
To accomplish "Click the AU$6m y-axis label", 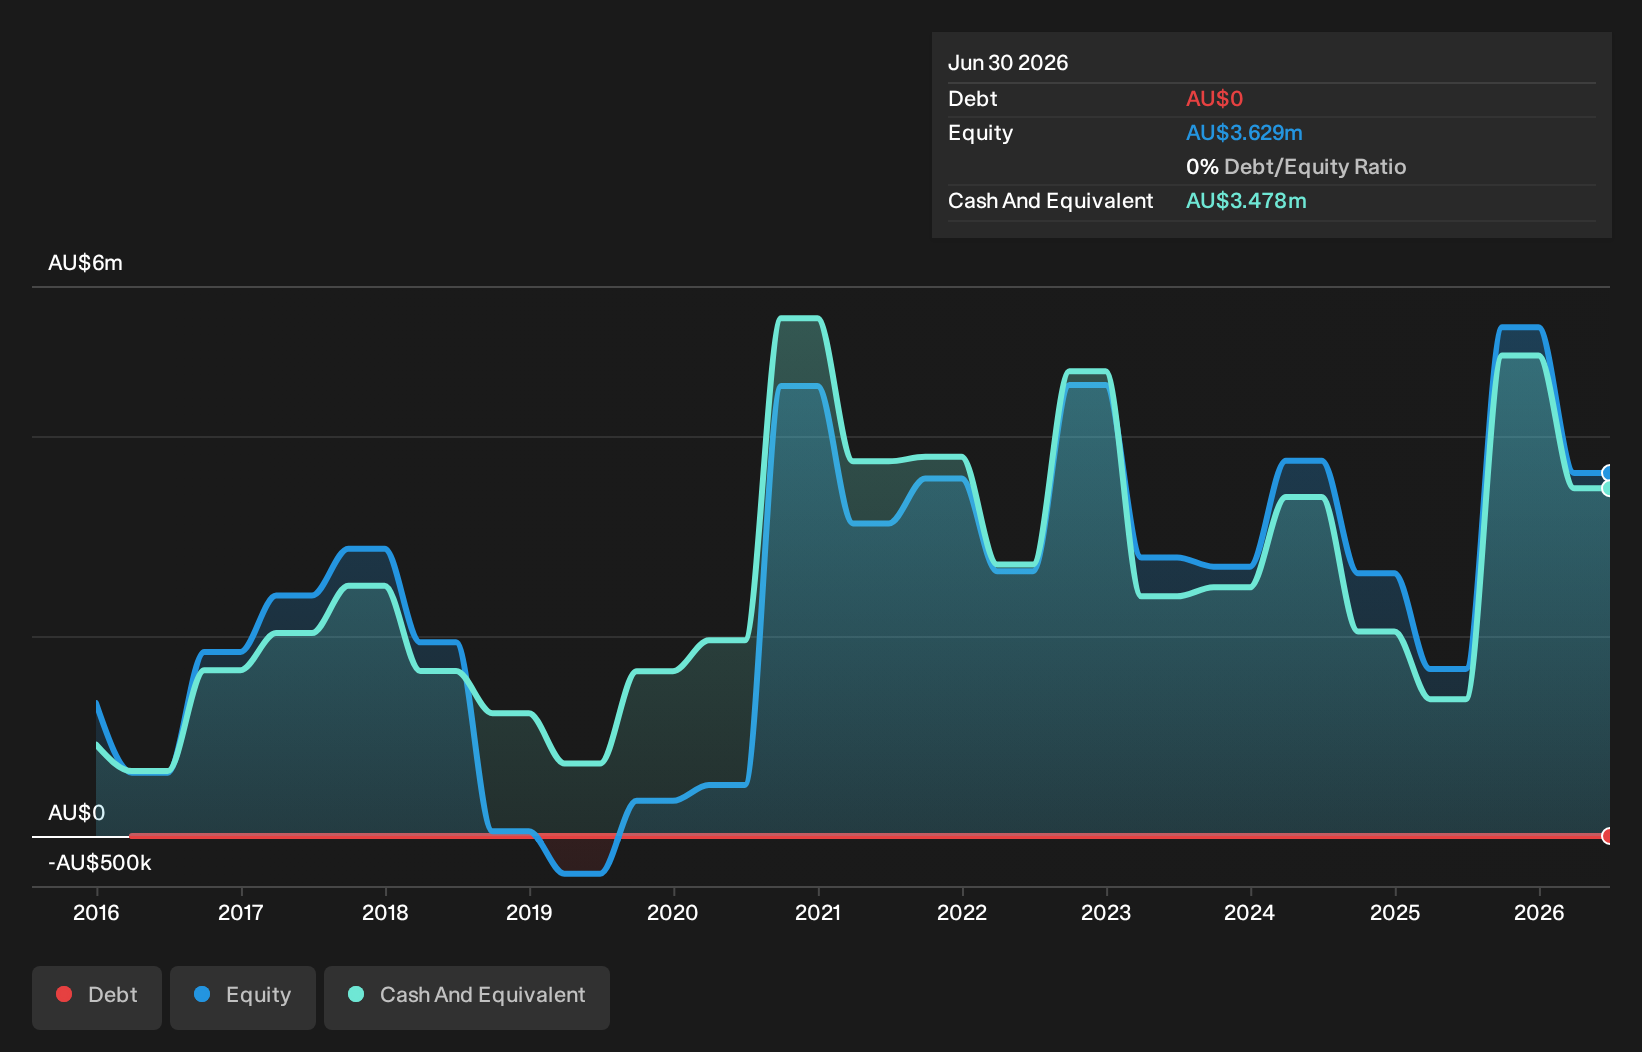I will pos(85,263).
